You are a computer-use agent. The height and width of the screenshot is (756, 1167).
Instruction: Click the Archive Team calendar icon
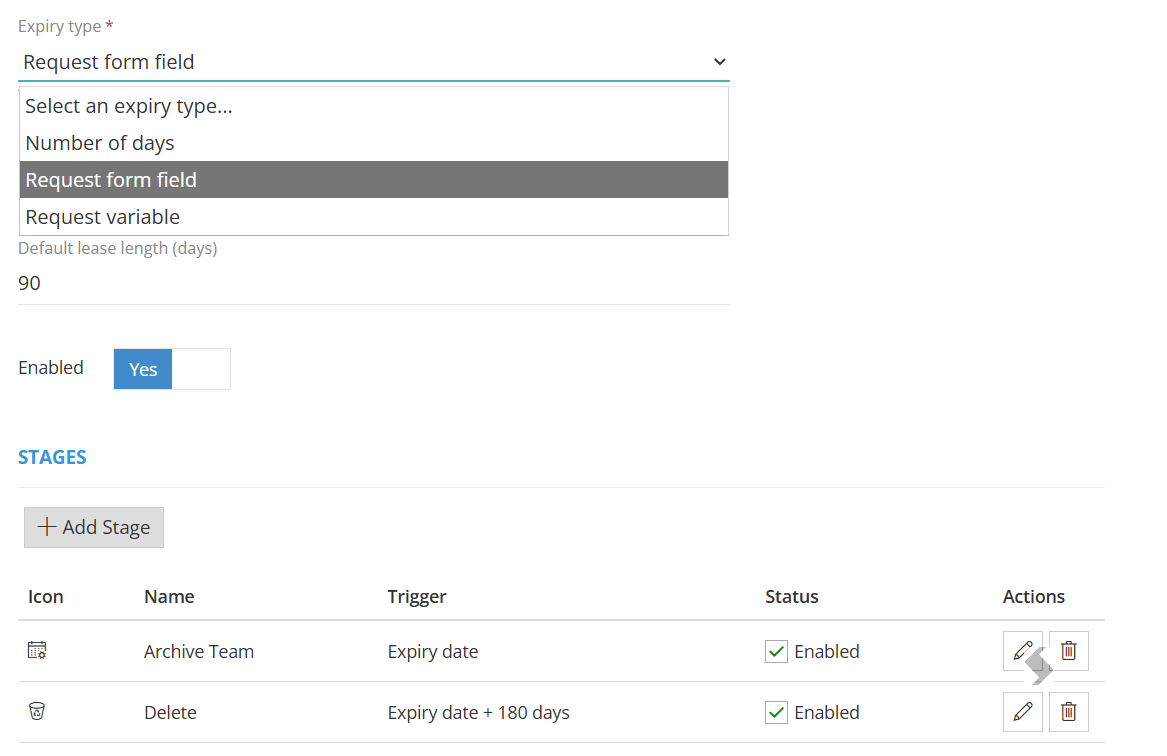[x=37, y=650]
